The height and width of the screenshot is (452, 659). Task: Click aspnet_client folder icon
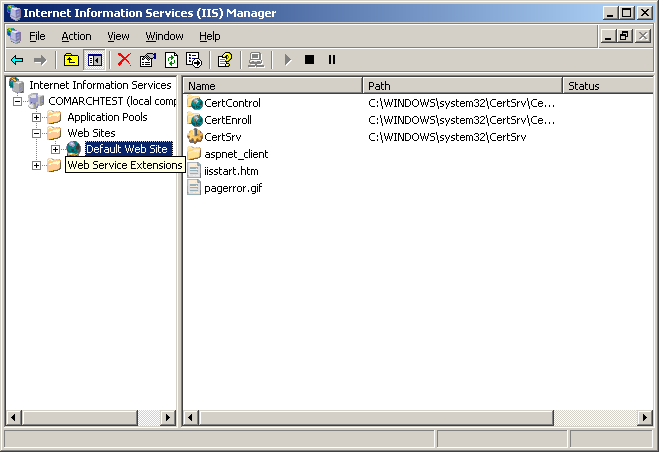(x=194, y=153)
